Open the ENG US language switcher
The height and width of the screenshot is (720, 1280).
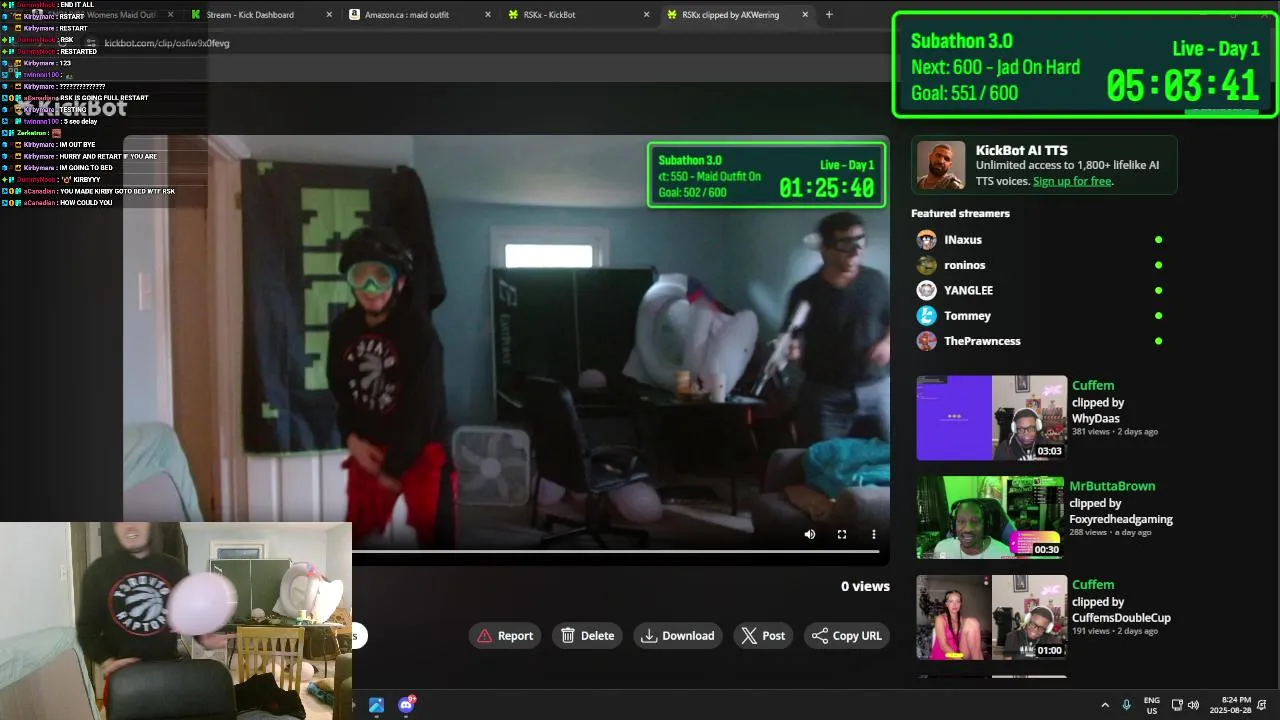1152,705
